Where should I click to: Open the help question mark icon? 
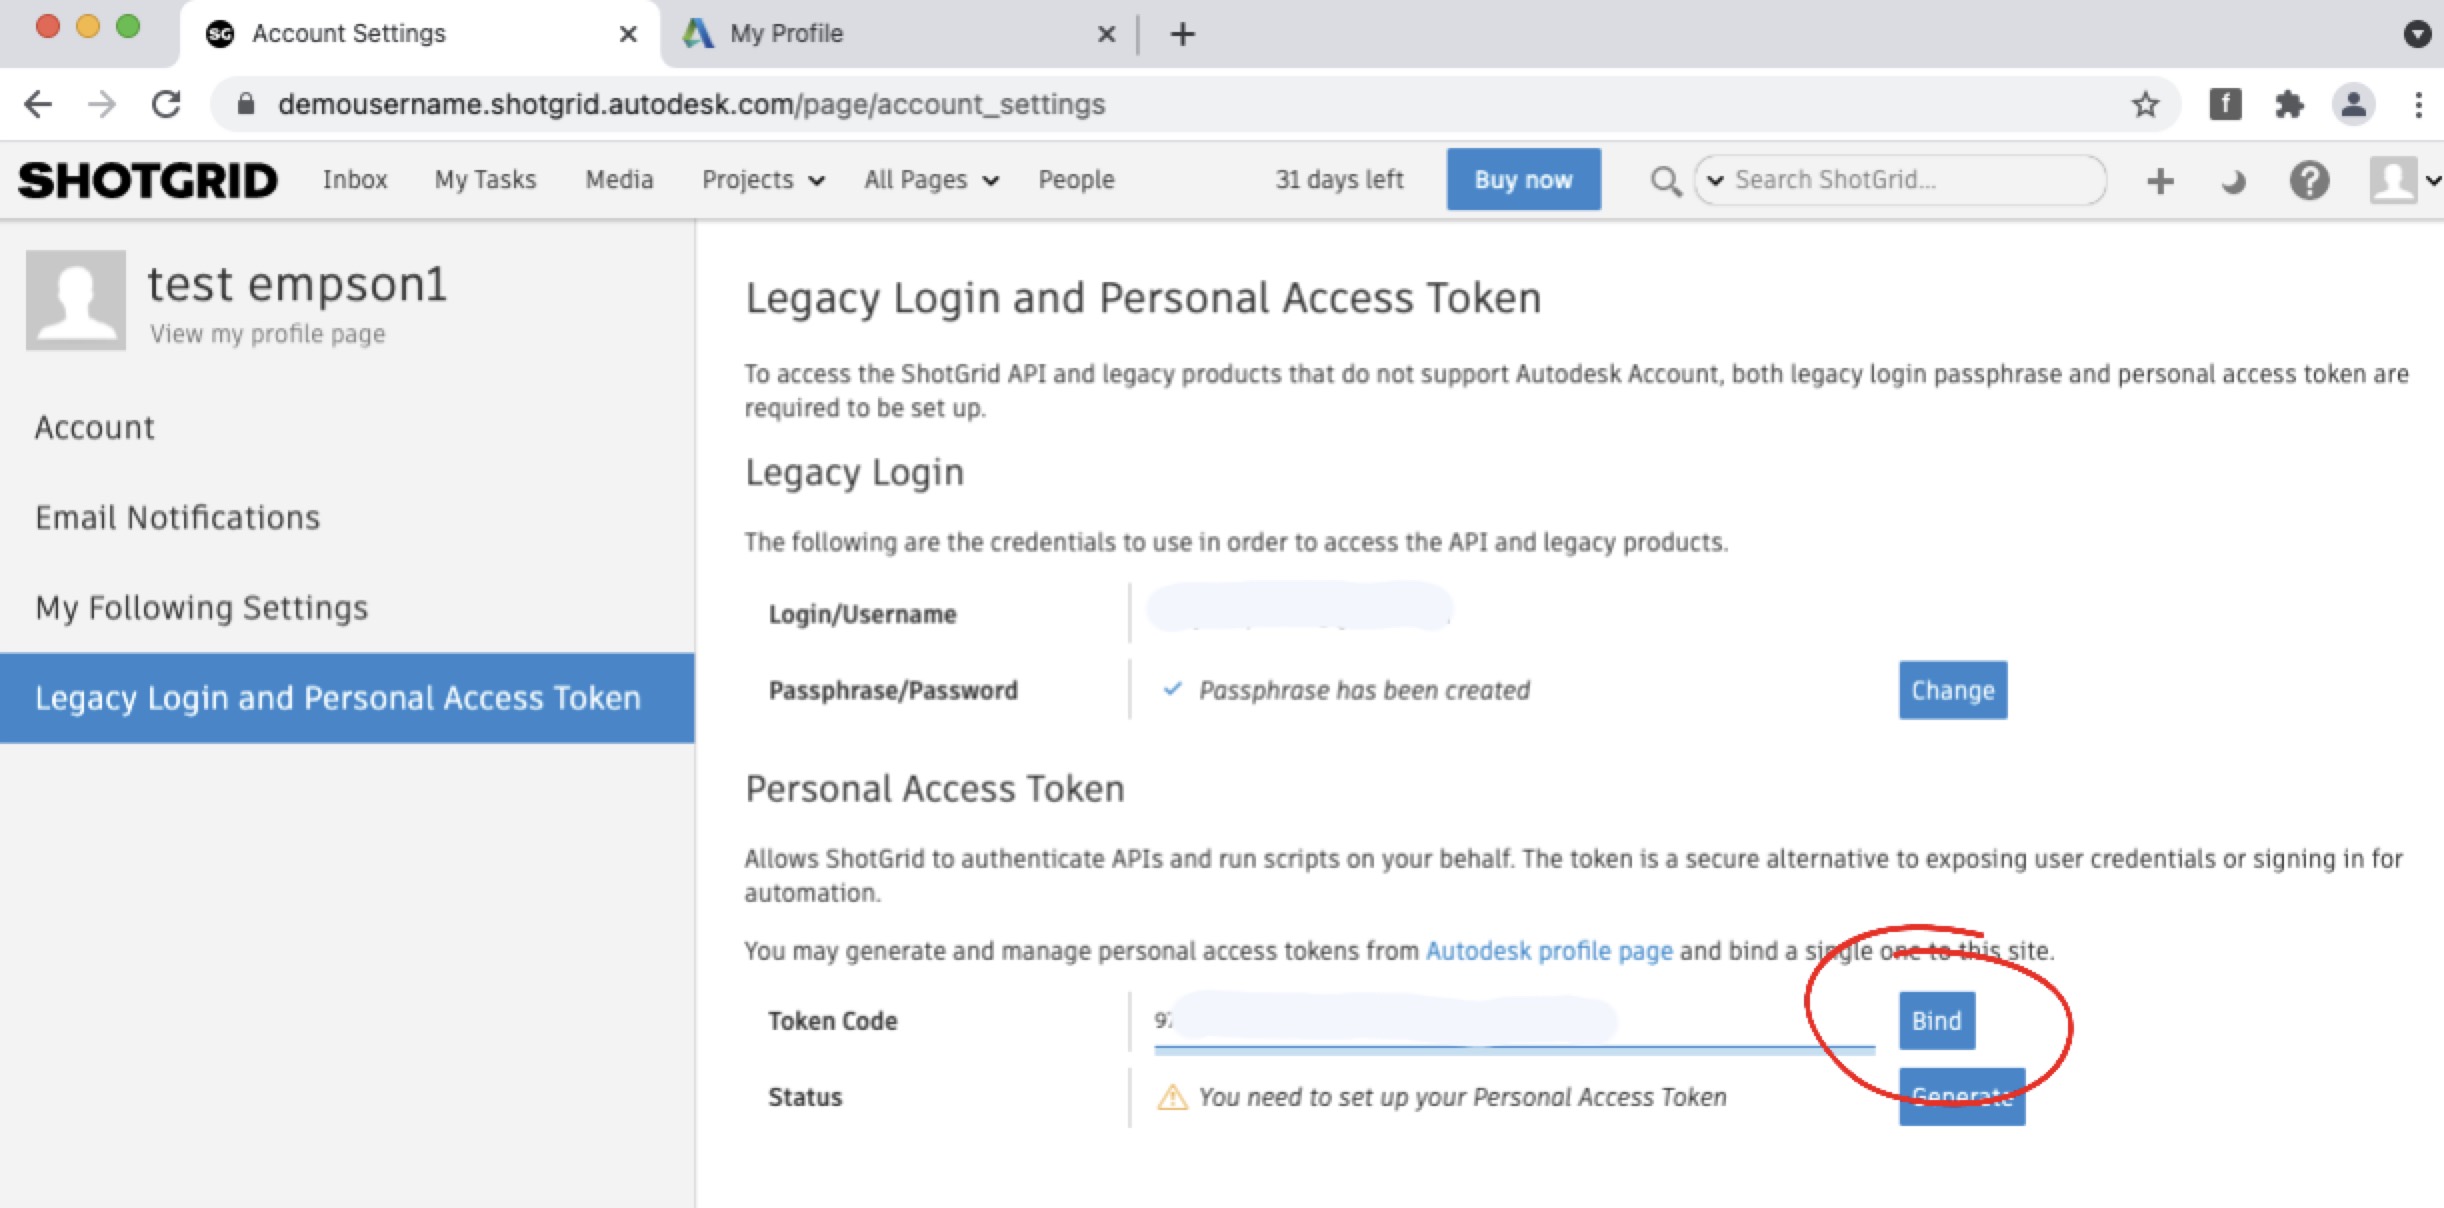pos(2309,181)
